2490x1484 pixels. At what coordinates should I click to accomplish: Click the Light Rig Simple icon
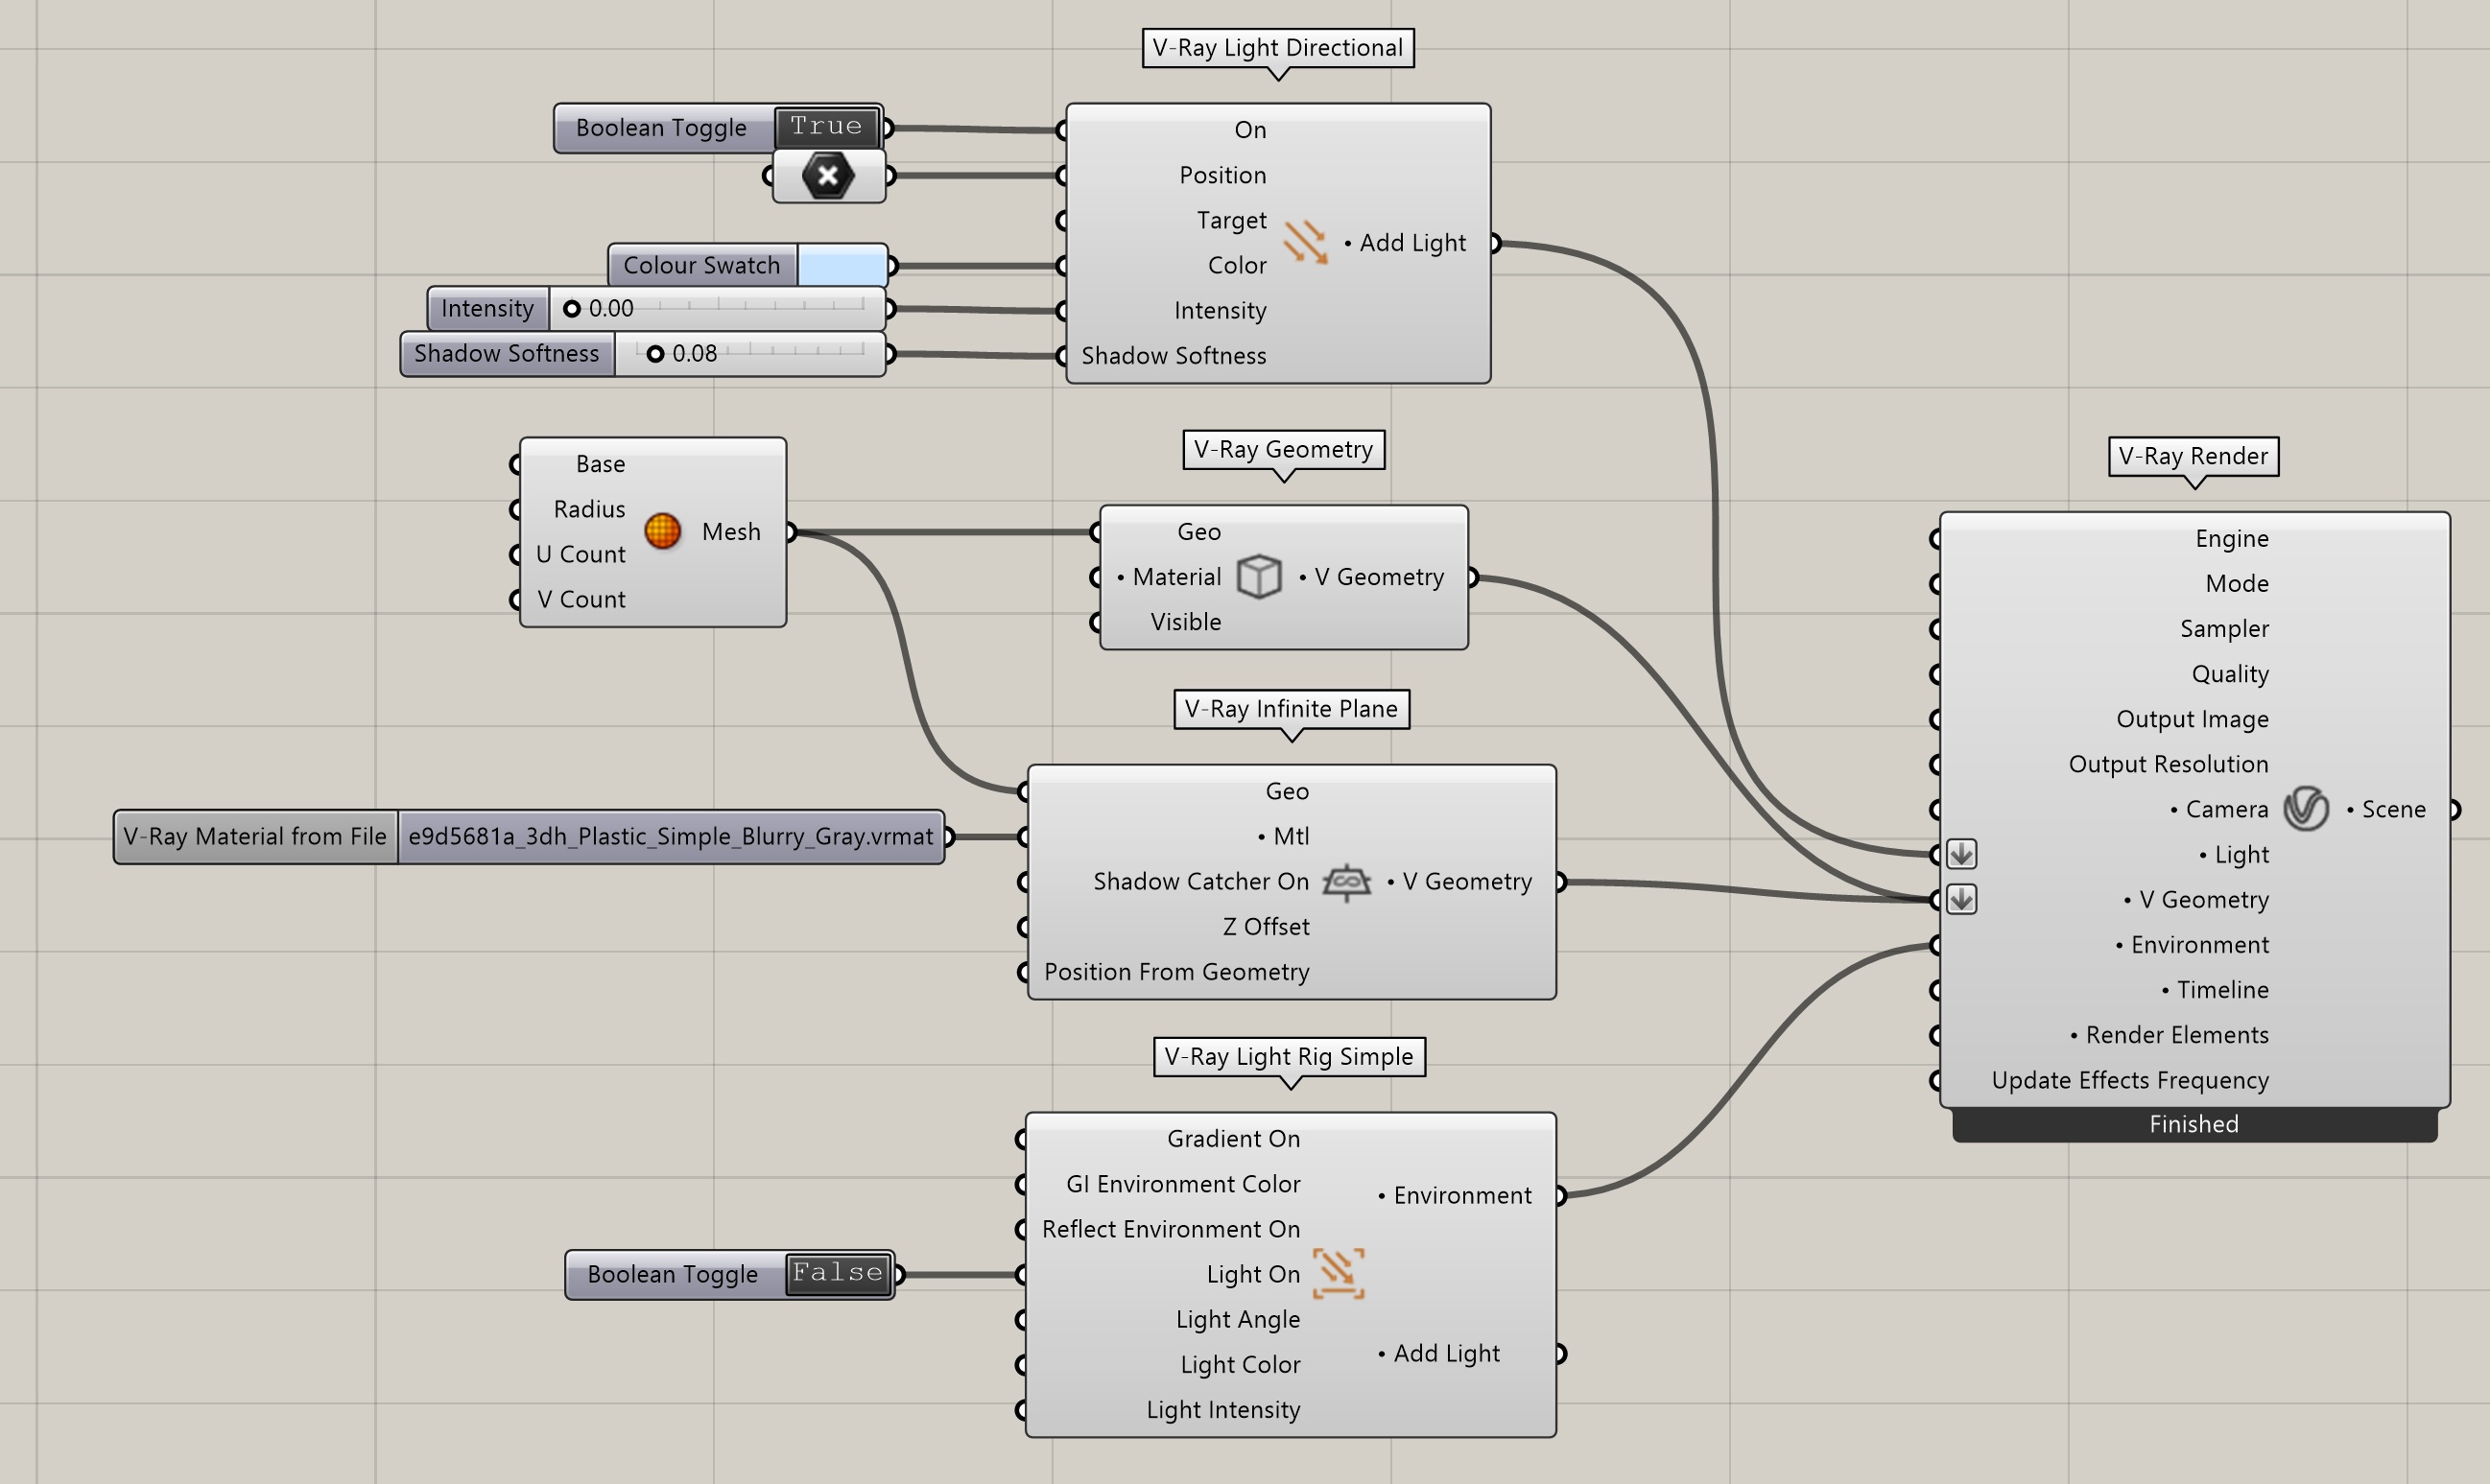(1338, 1274)
